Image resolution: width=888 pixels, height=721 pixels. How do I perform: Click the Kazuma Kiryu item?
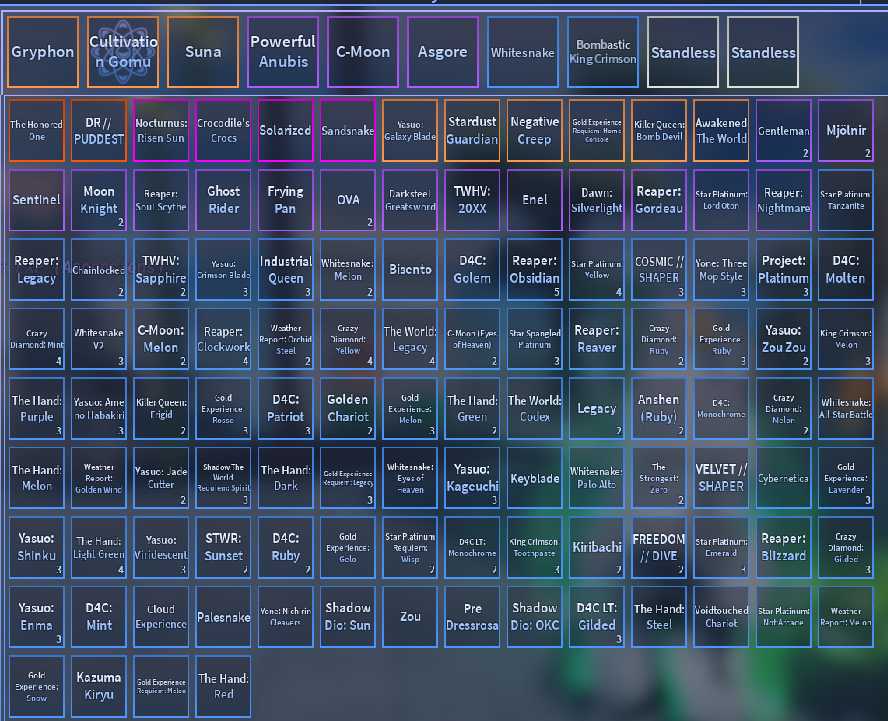[x=99, y=686]
